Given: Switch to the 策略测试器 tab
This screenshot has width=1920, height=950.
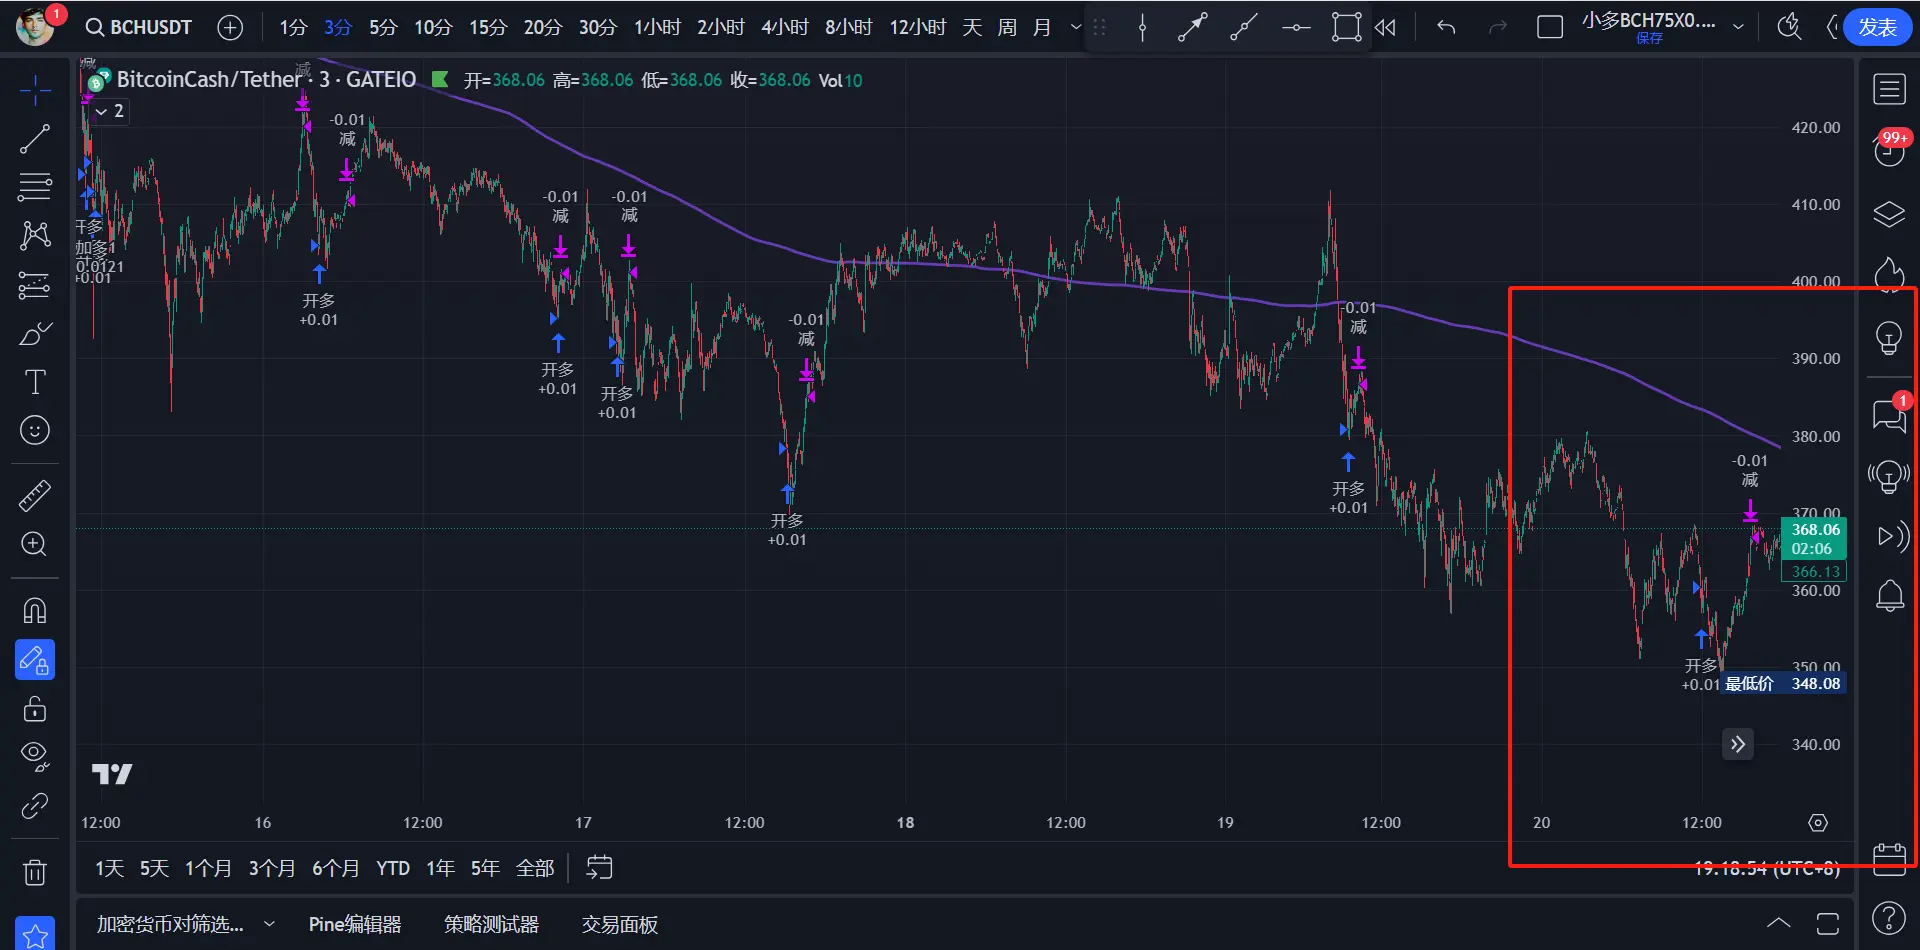Looking at the screenshot, I should 491,925.
